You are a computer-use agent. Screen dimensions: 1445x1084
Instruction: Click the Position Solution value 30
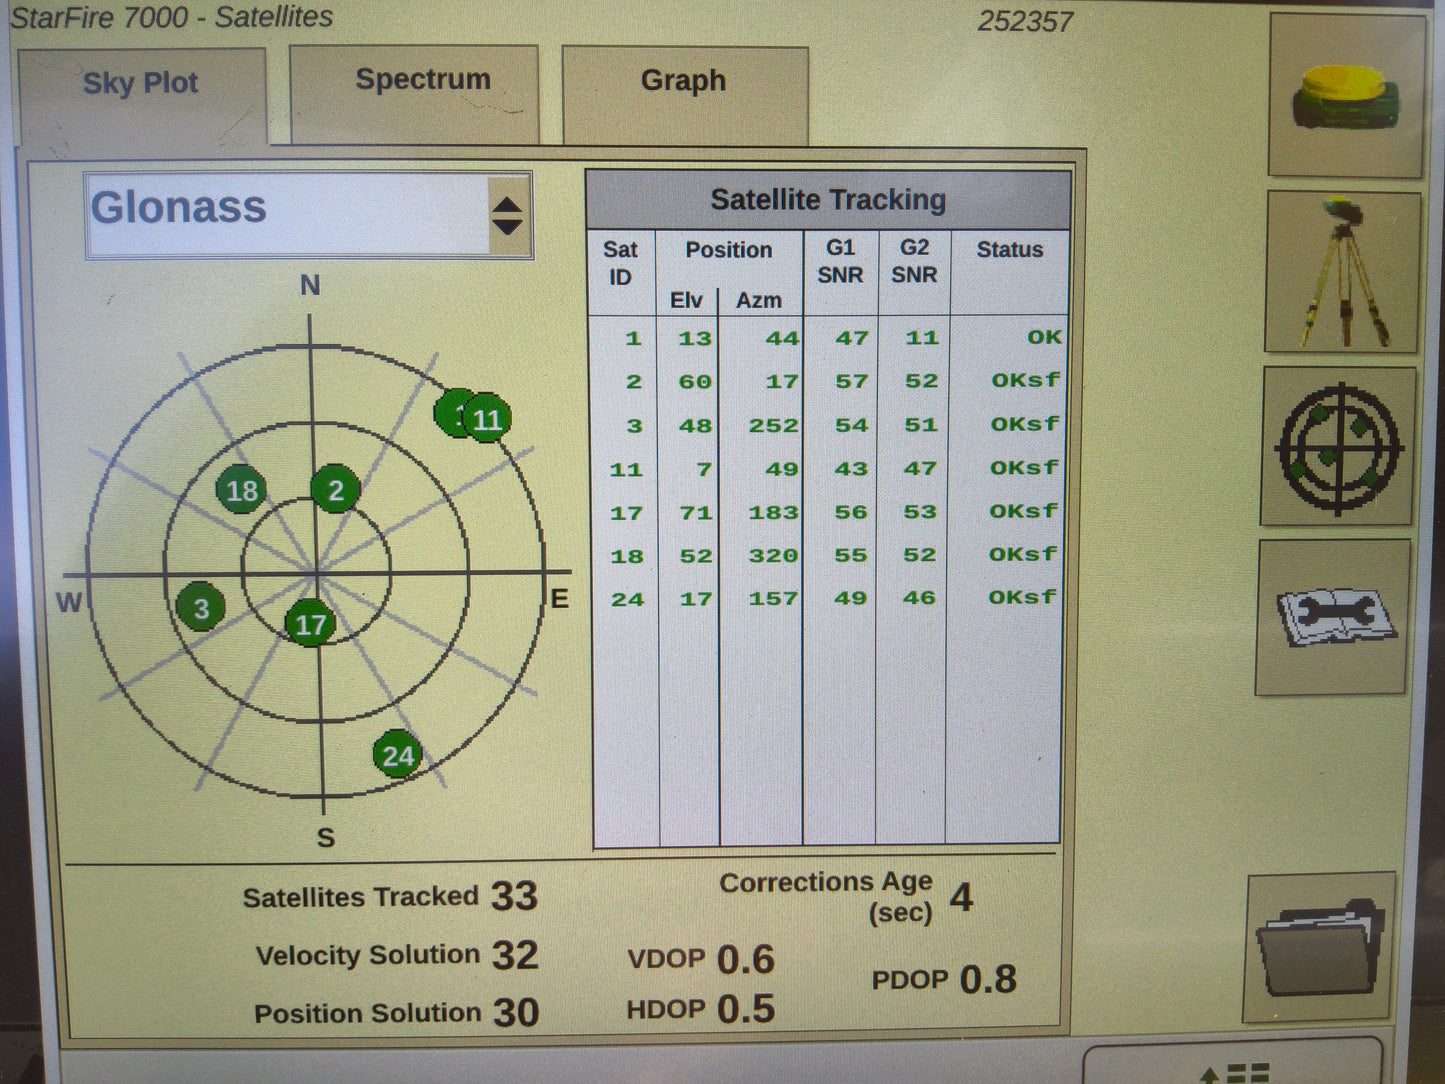click(516, 1012)
